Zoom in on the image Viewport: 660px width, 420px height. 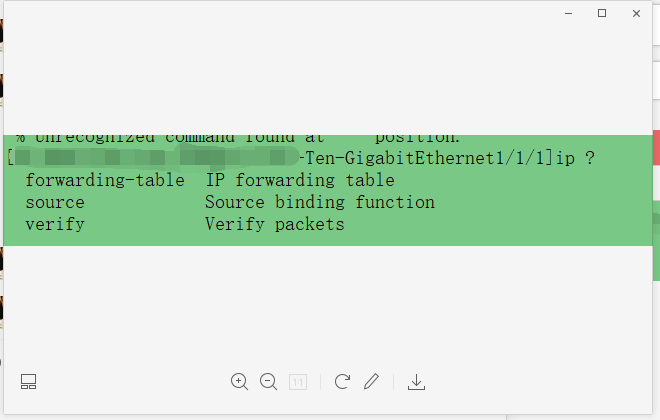pyautogui.click(x=239, y=381)
